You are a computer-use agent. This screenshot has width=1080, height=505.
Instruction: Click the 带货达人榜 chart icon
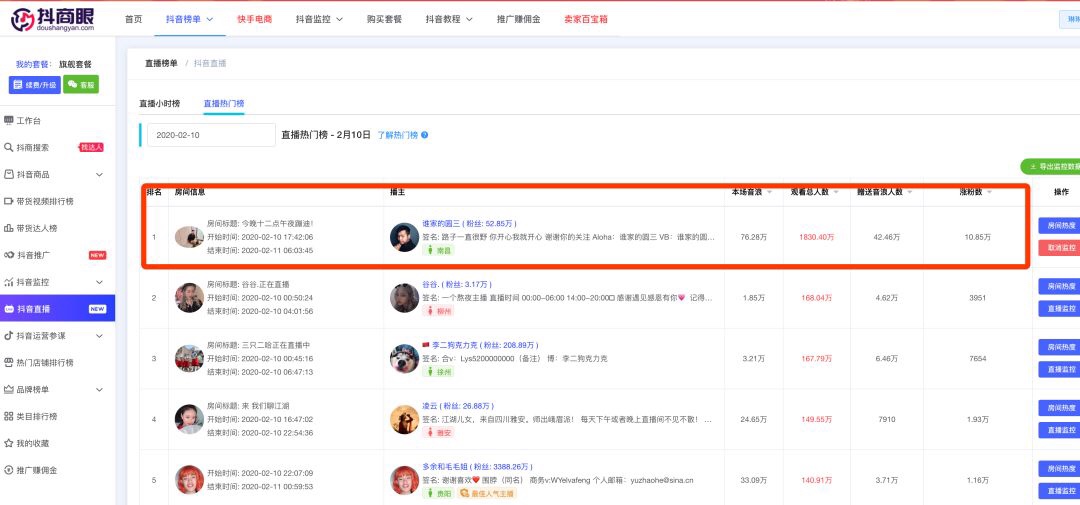point(9,228)
